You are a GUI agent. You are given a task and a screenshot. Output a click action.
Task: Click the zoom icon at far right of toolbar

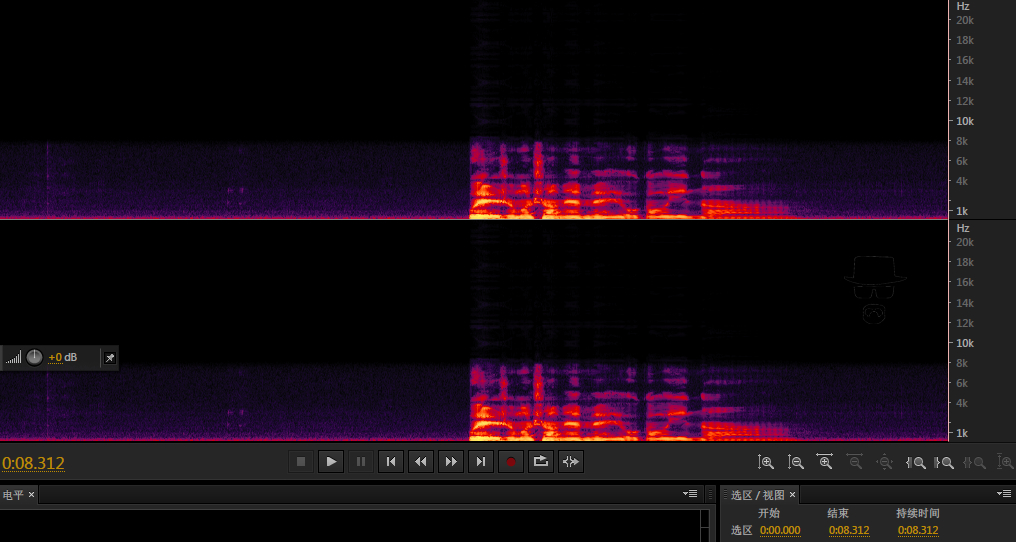tap(1005, 462)
